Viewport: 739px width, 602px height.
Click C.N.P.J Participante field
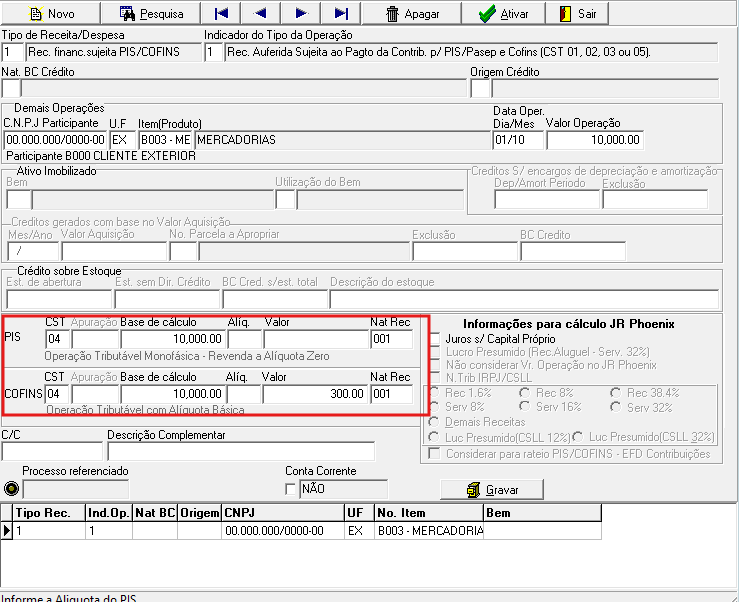(55, 140)
